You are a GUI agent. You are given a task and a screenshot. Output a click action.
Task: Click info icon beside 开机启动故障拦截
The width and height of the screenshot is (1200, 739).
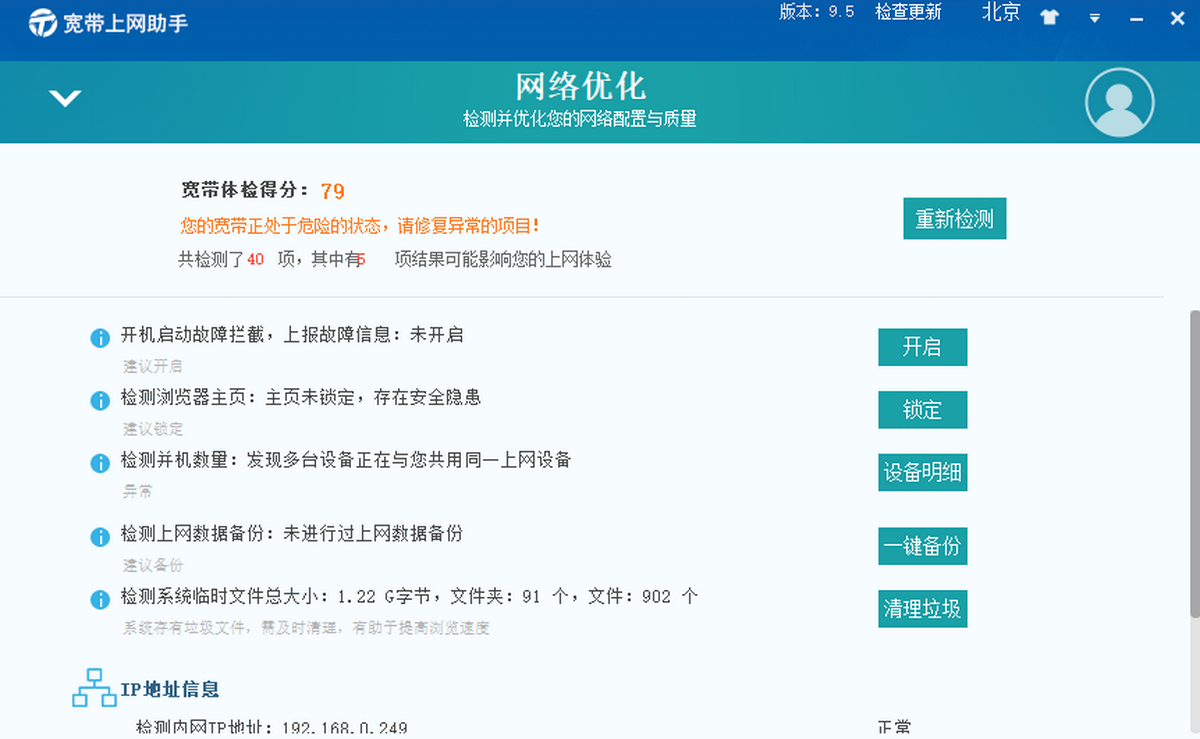coord(100,338)
